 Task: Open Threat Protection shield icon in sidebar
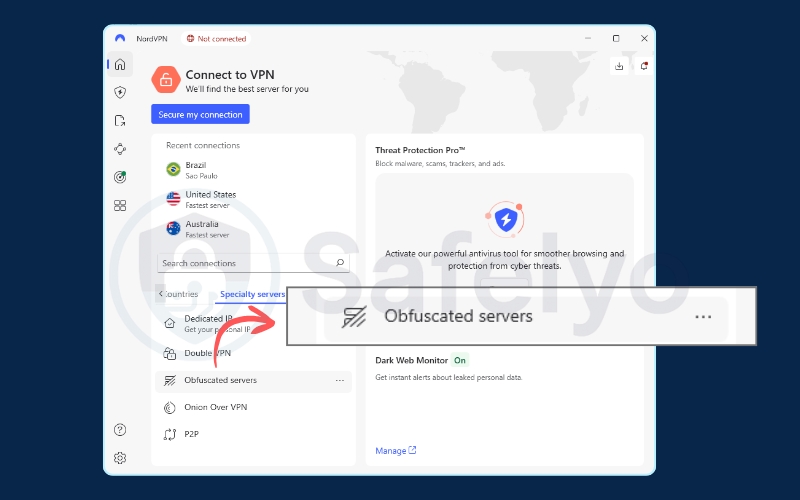click(120, 93)
